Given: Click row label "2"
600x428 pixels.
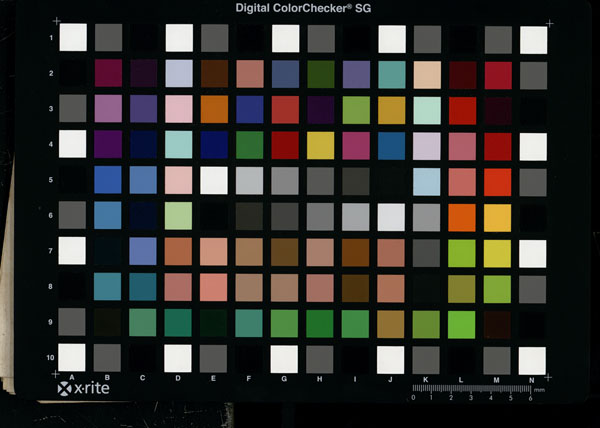Looking at the screenshot, I should 51,73.
